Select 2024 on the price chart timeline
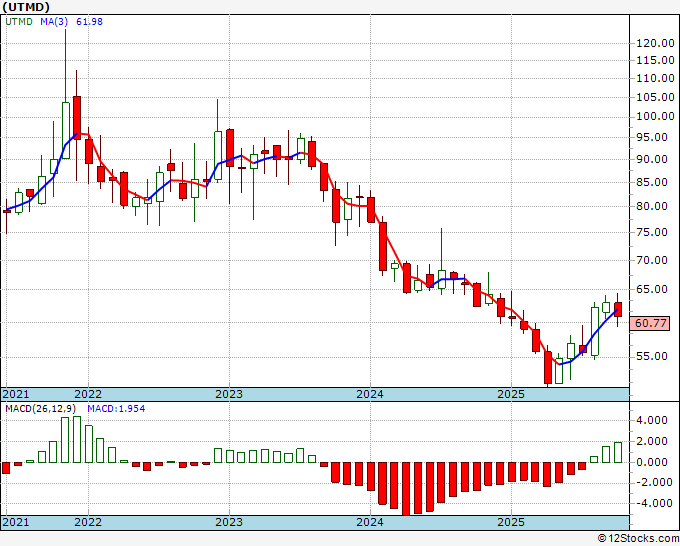The image size is (680, 546). click(x=370, y=394)
